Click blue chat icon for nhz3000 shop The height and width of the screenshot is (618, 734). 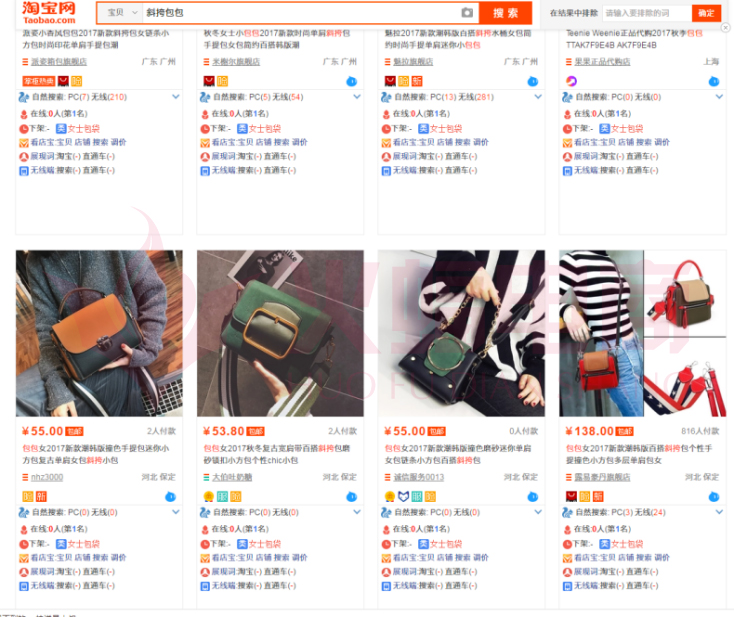click(170, 497)
